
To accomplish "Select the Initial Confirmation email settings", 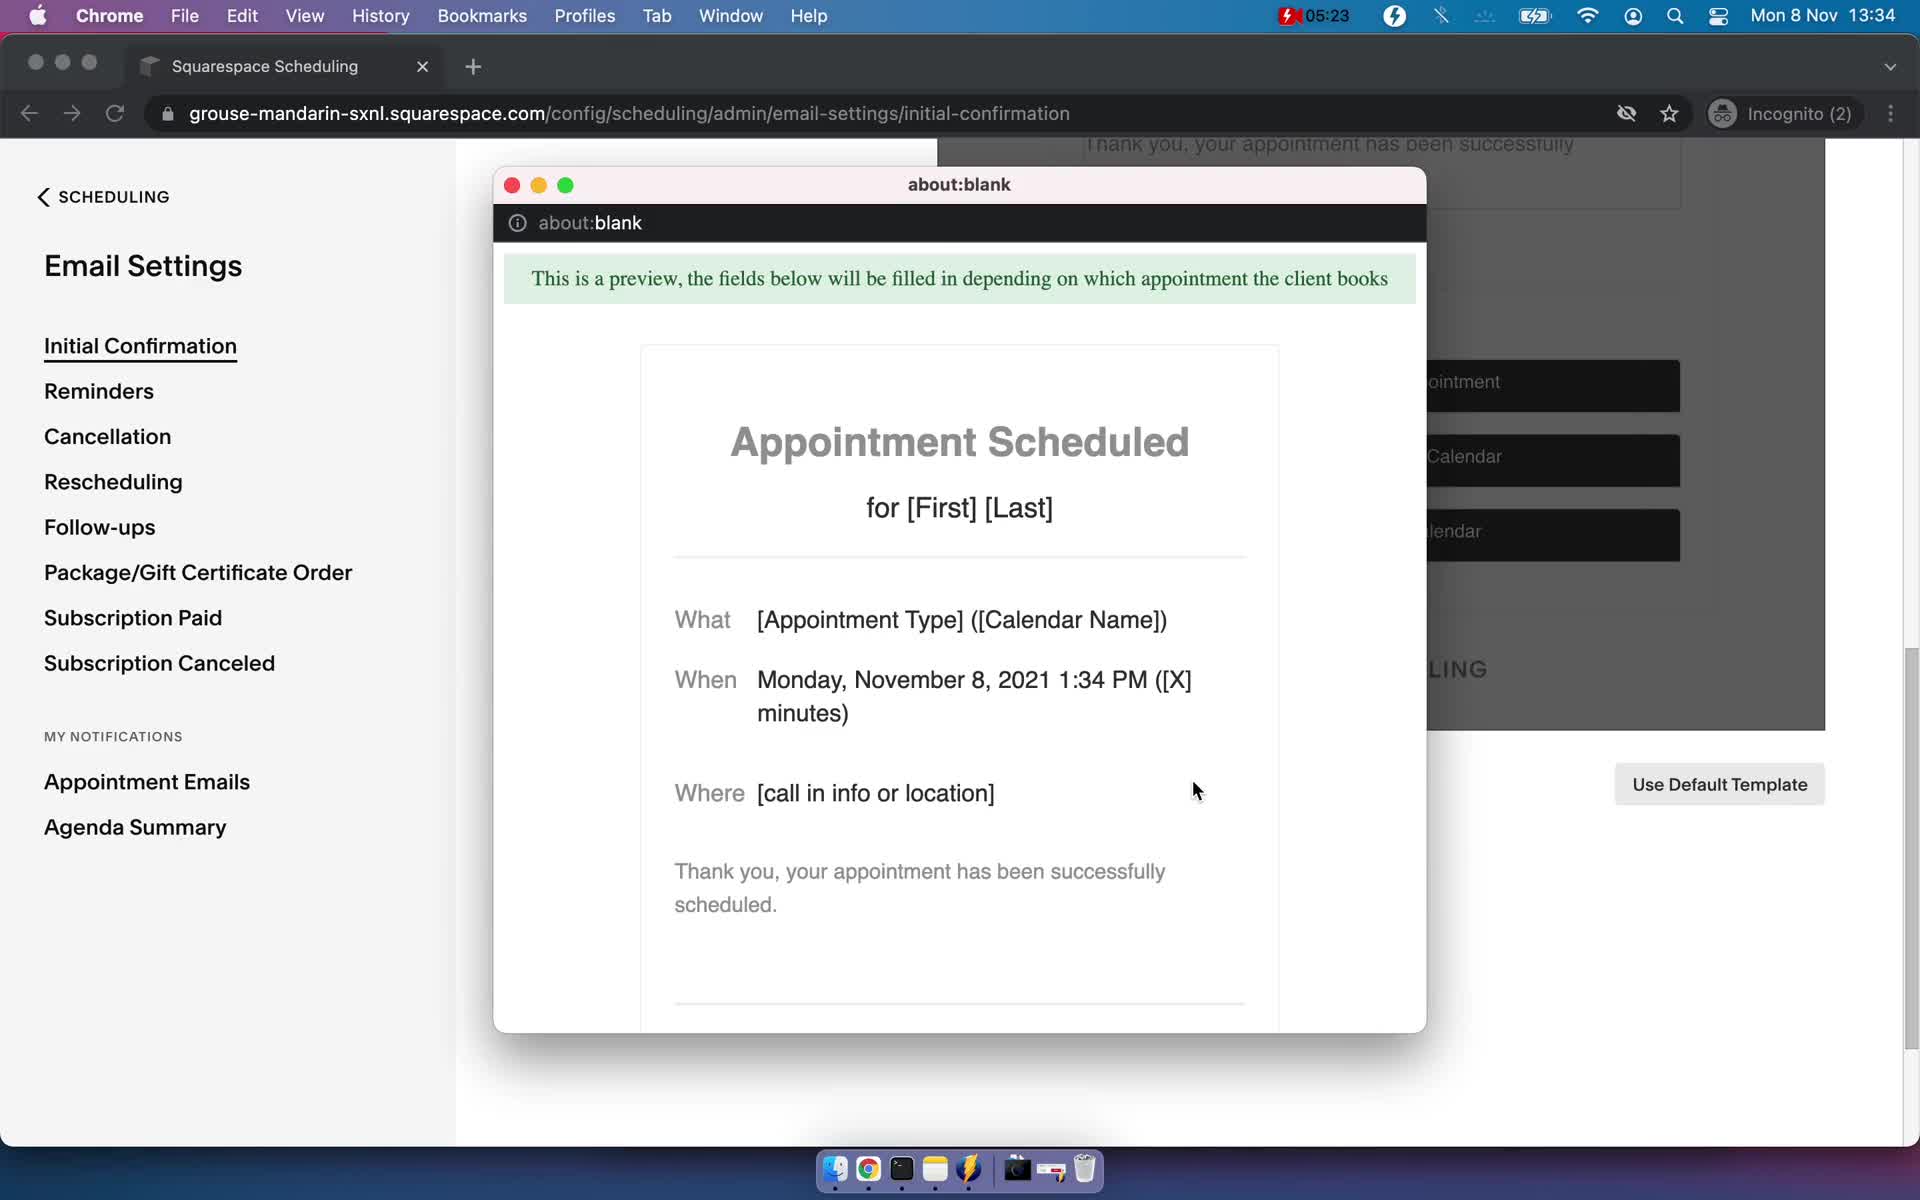I will 140,346.
